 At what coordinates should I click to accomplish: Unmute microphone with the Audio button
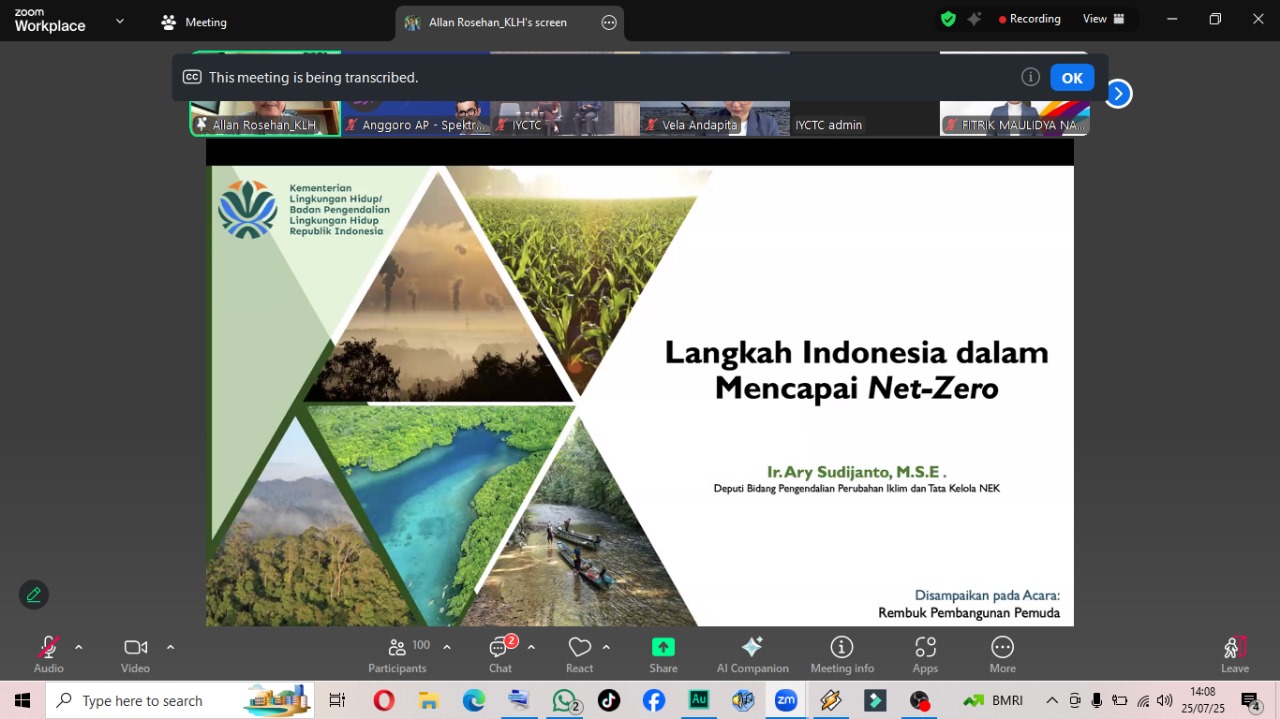(48, 655)
